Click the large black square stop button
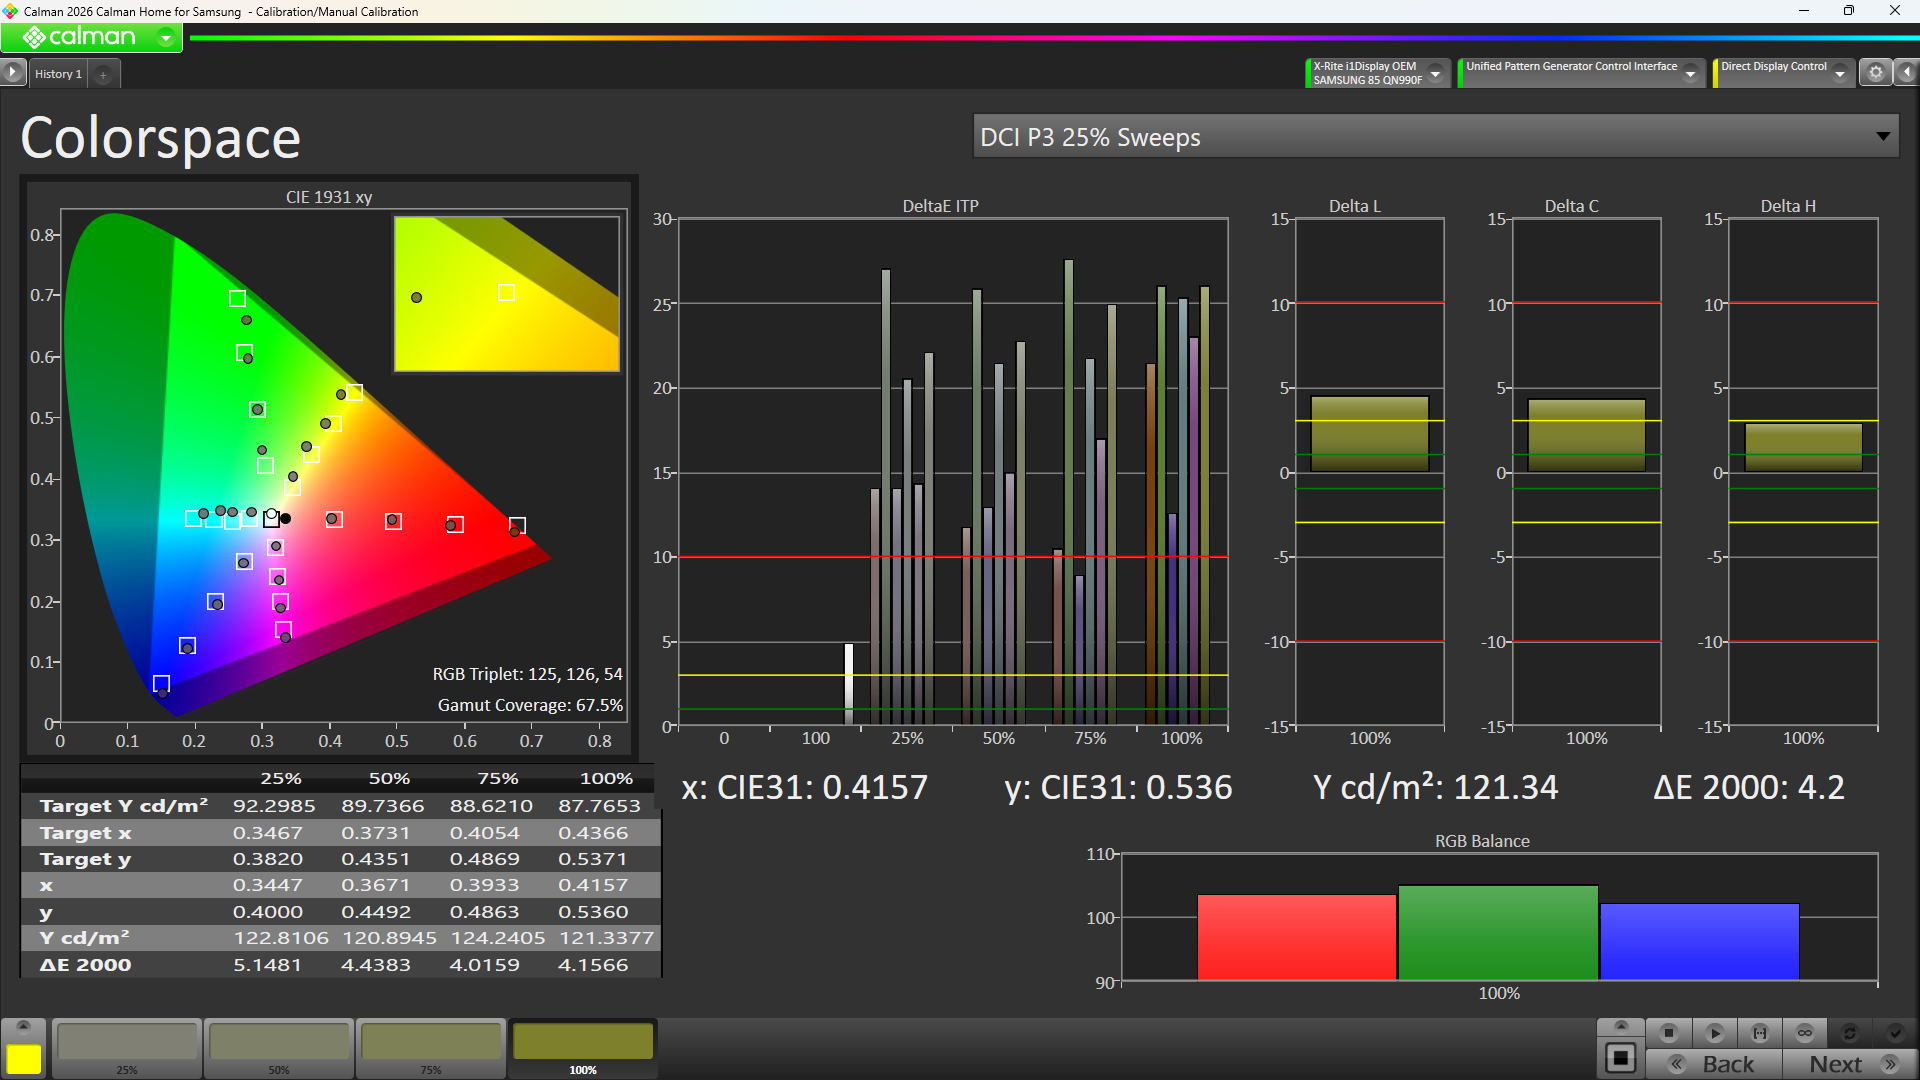This screenshot has height=1080, width=1920. [x=1621, y=1058]
